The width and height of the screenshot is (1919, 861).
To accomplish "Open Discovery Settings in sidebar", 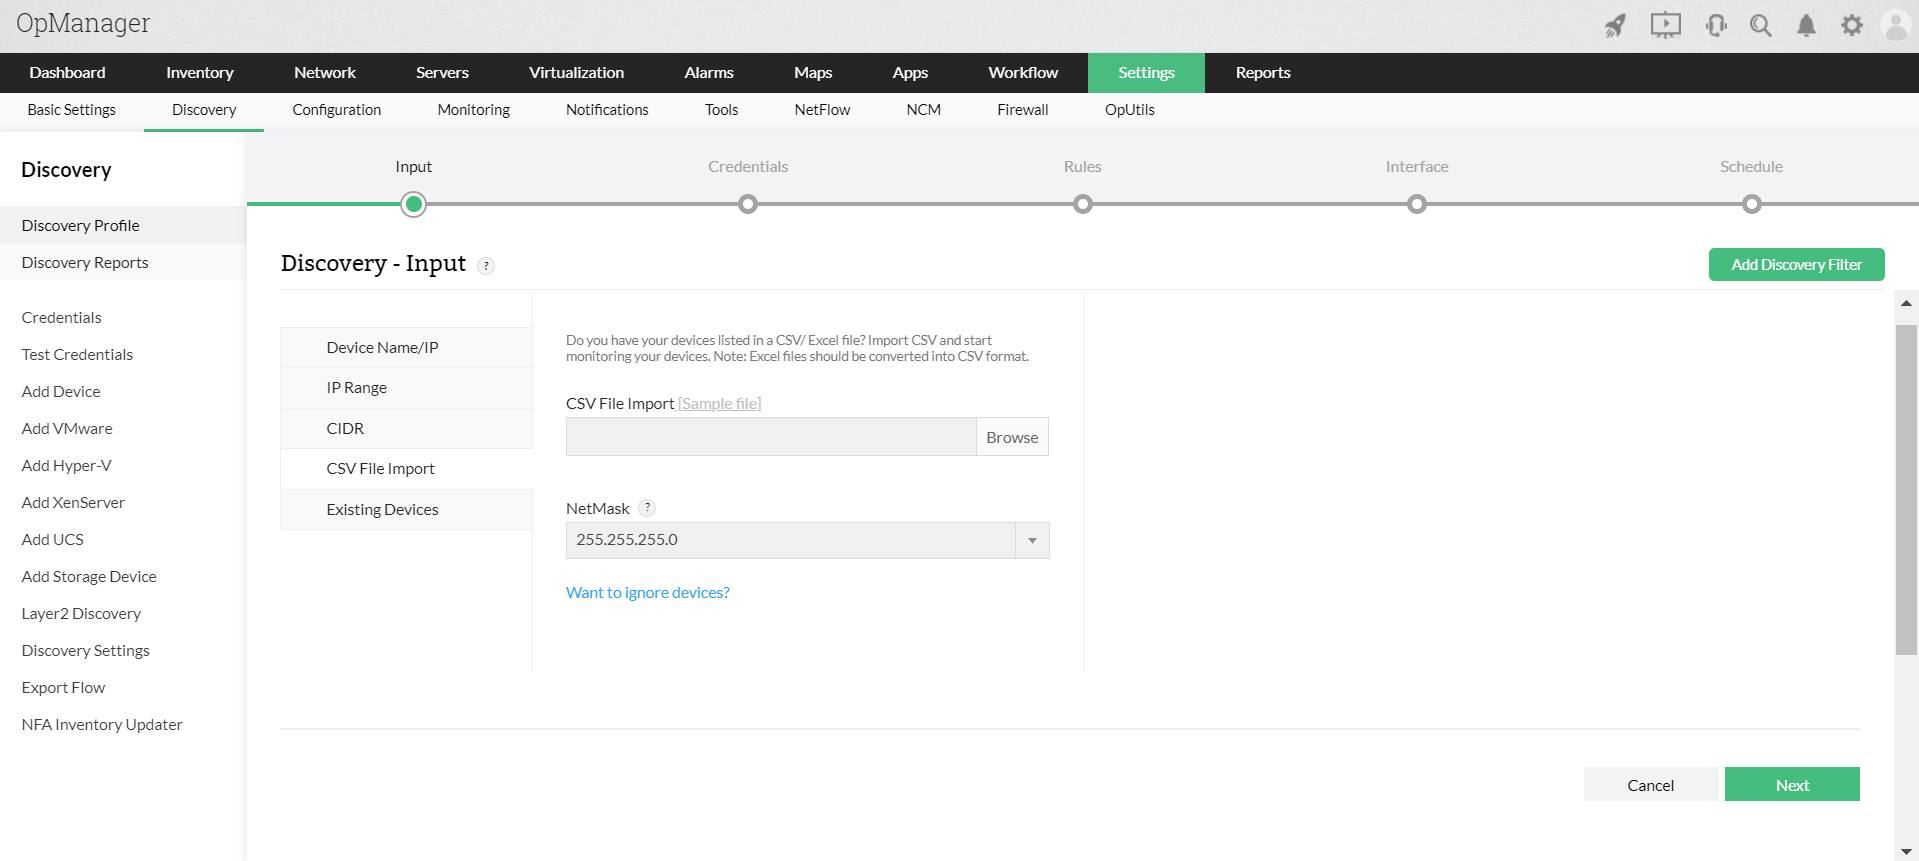I will pyautogui.click(x=85, y=650).
